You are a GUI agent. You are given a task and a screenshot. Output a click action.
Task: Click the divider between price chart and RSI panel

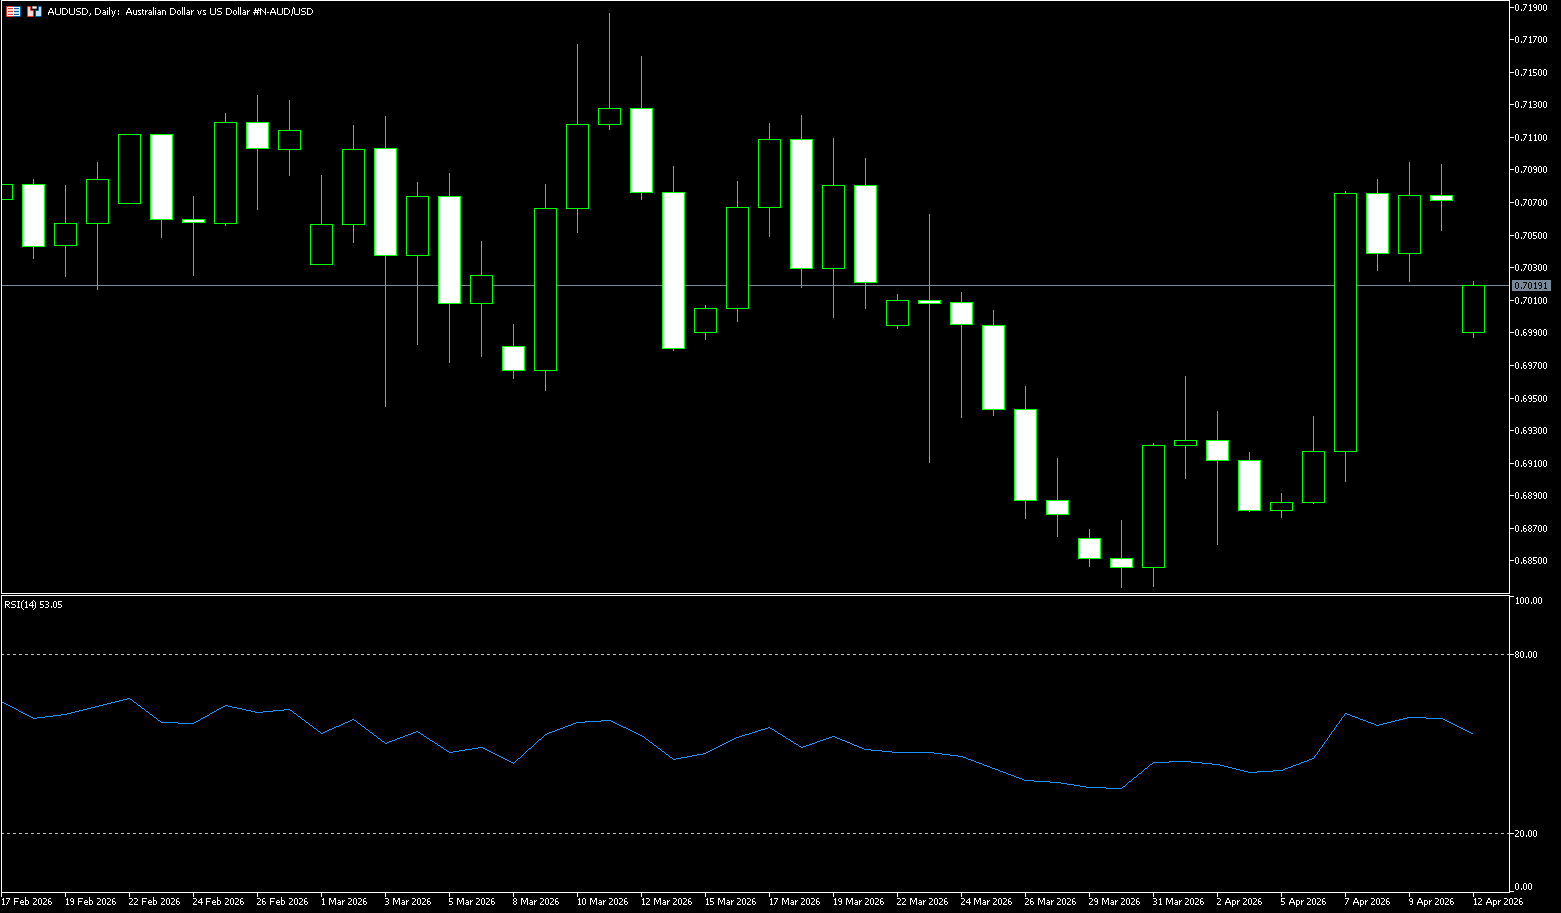(x=750, y=594)
